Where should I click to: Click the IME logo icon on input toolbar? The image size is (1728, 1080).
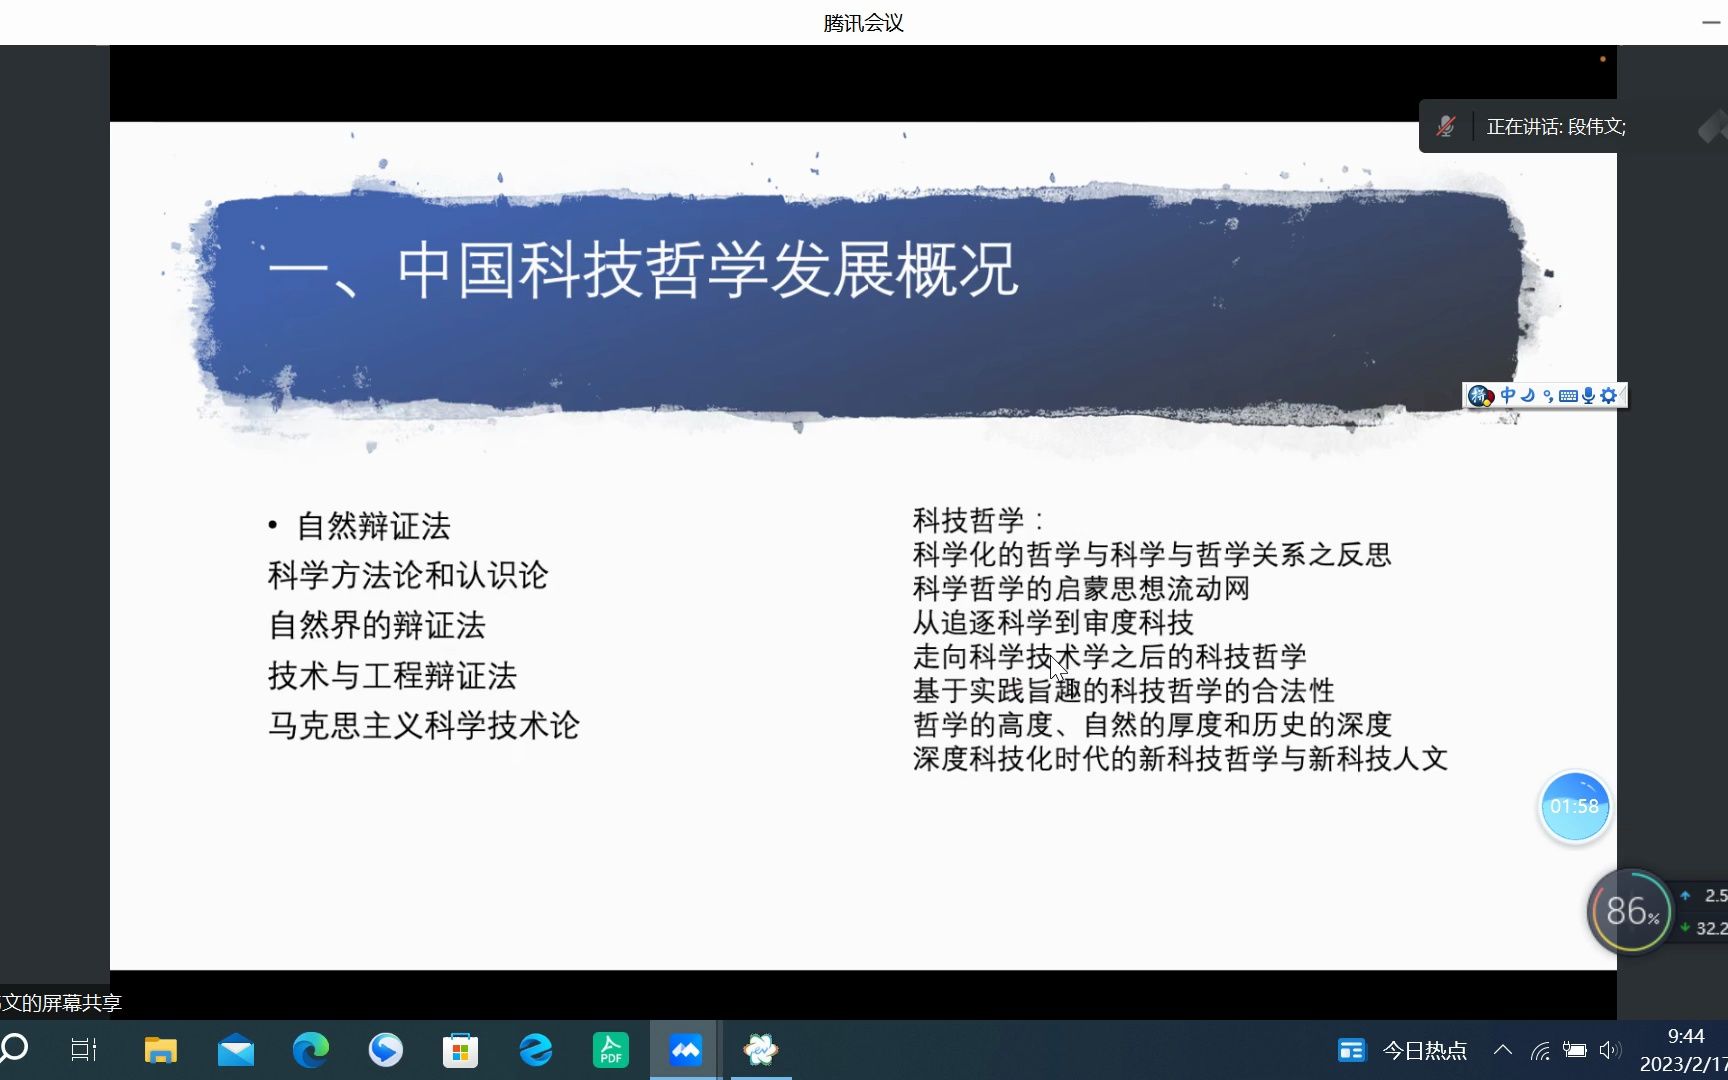[x=1480, y=396]
